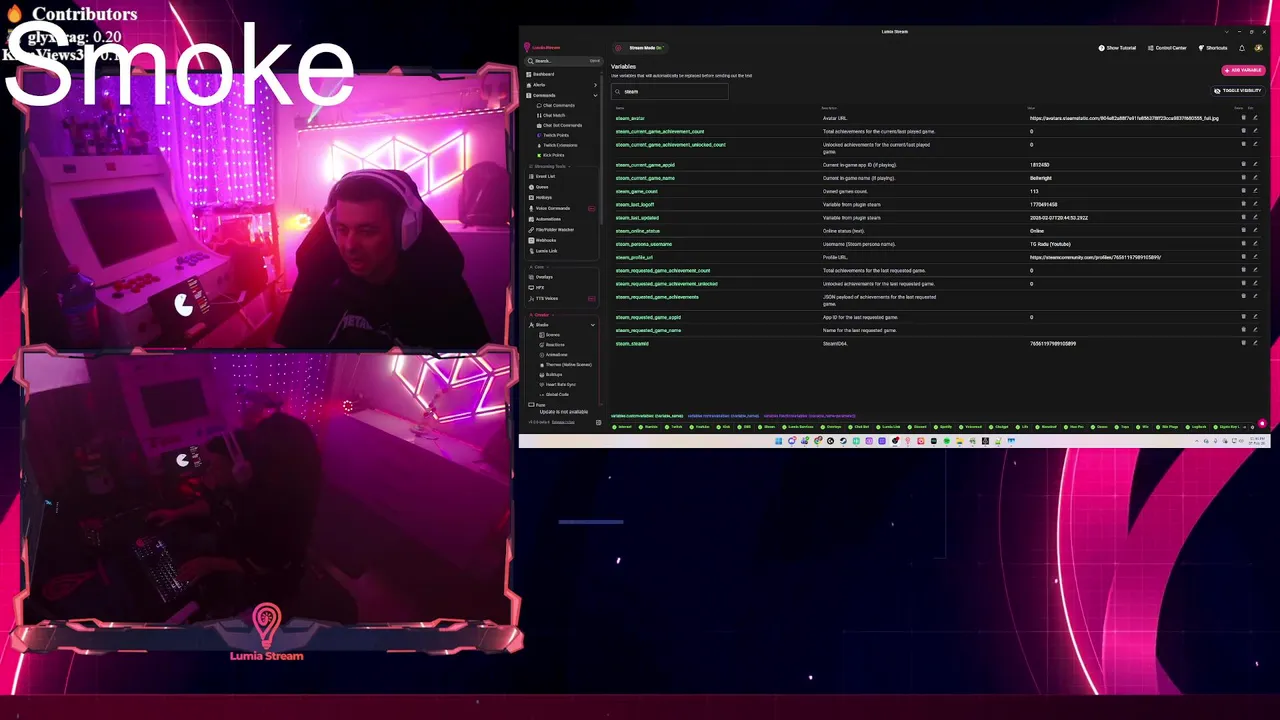
Task: Open Heart Rate Sync under Studio
Action: 559,384
